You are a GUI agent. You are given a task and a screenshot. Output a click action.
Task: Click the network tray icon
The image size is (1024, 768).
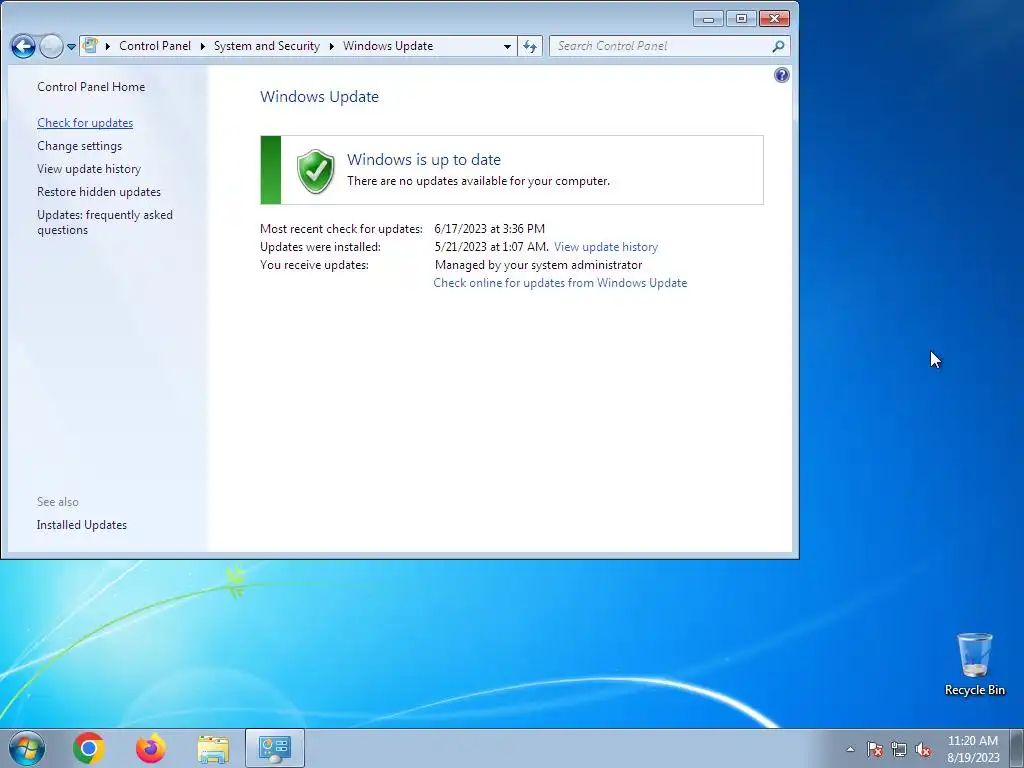(899, 749)
